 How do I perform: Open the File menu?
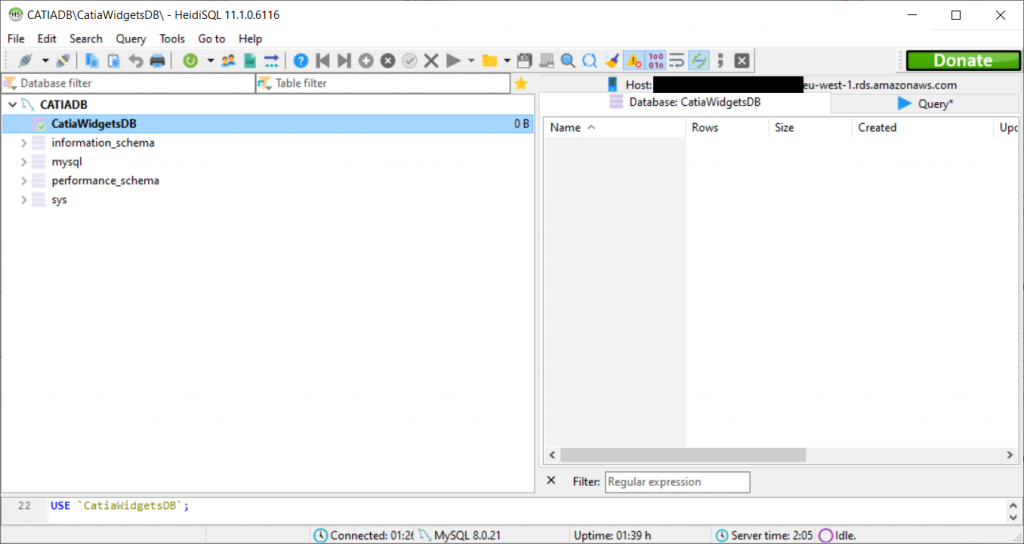(x=16, y=39)
